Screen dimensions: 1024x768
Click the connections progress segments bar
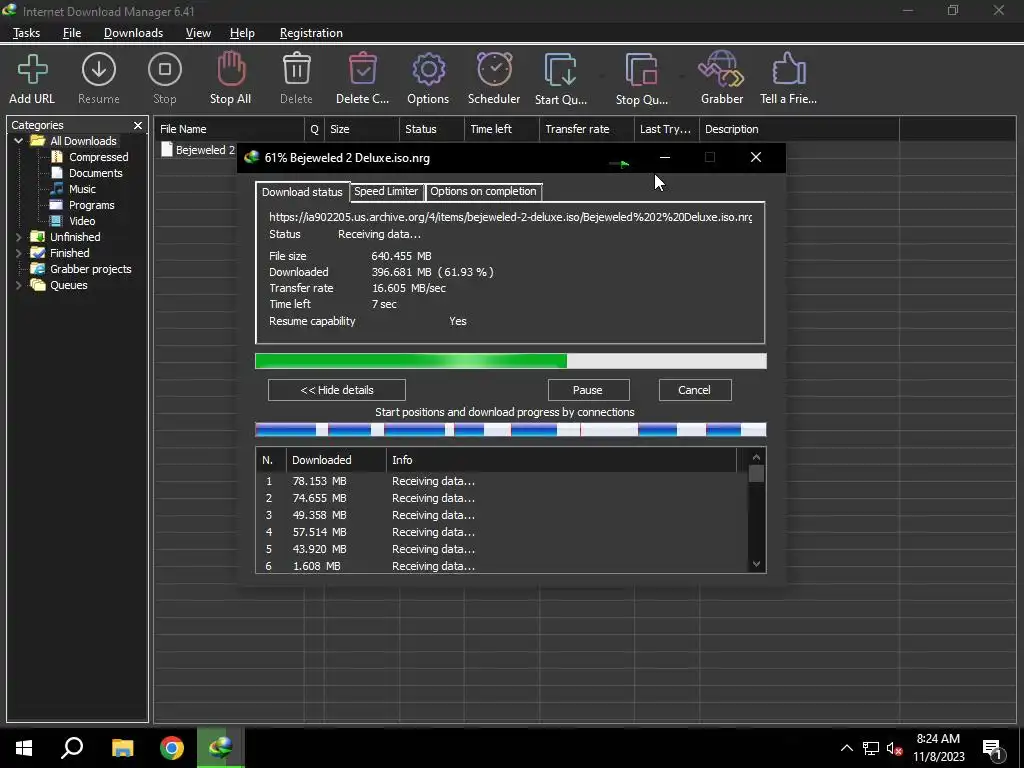(511, 429)
